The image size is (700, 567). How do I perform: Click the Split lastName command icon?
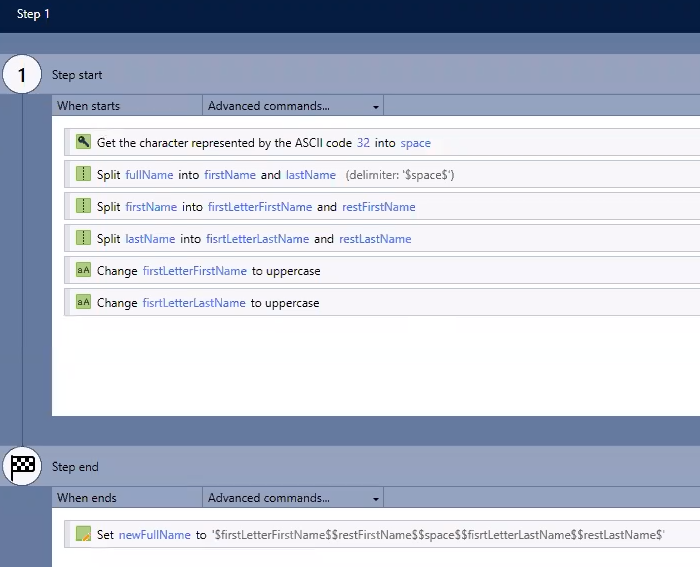click(83, 239)
